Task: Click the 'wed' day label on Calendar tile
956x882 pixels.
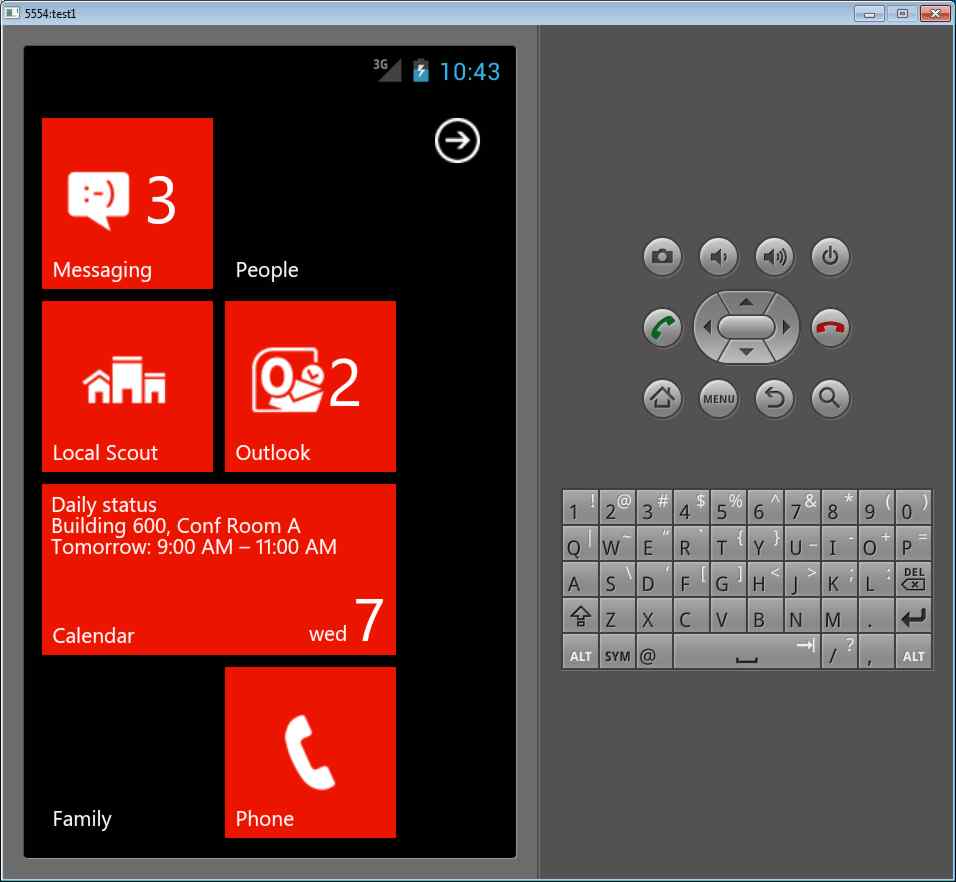Action: (327, 634)
